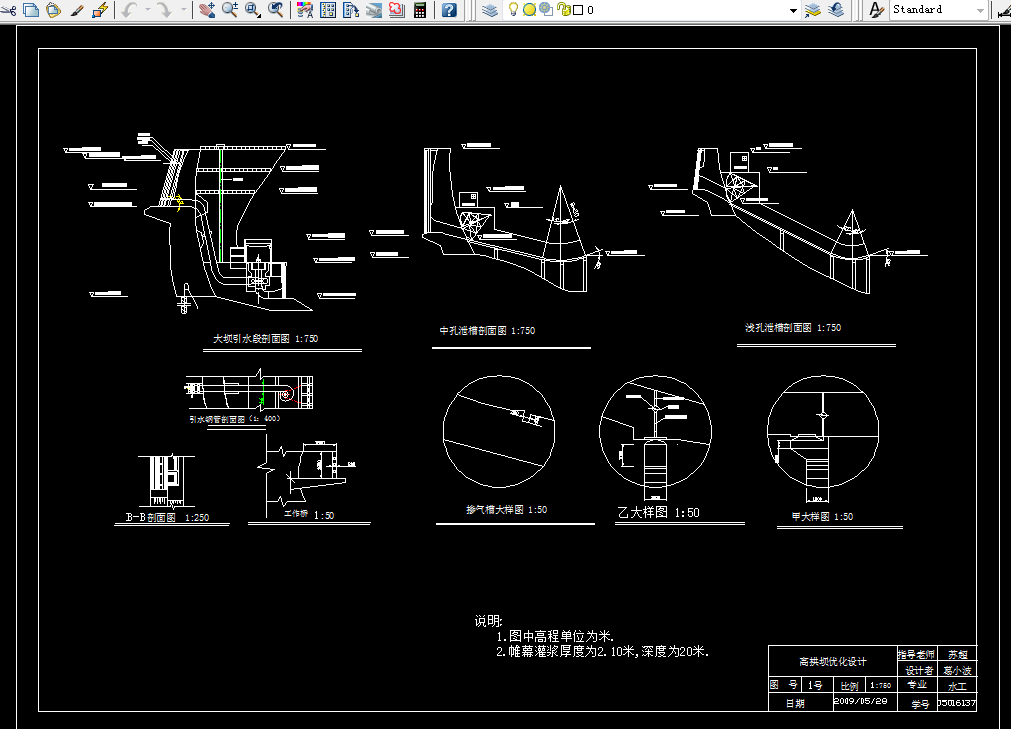Image resolution: width=1011 pixels, height=729 pixels.
Task: Expand the layer list dropdown arrow
Action: (x=793, y=10)
